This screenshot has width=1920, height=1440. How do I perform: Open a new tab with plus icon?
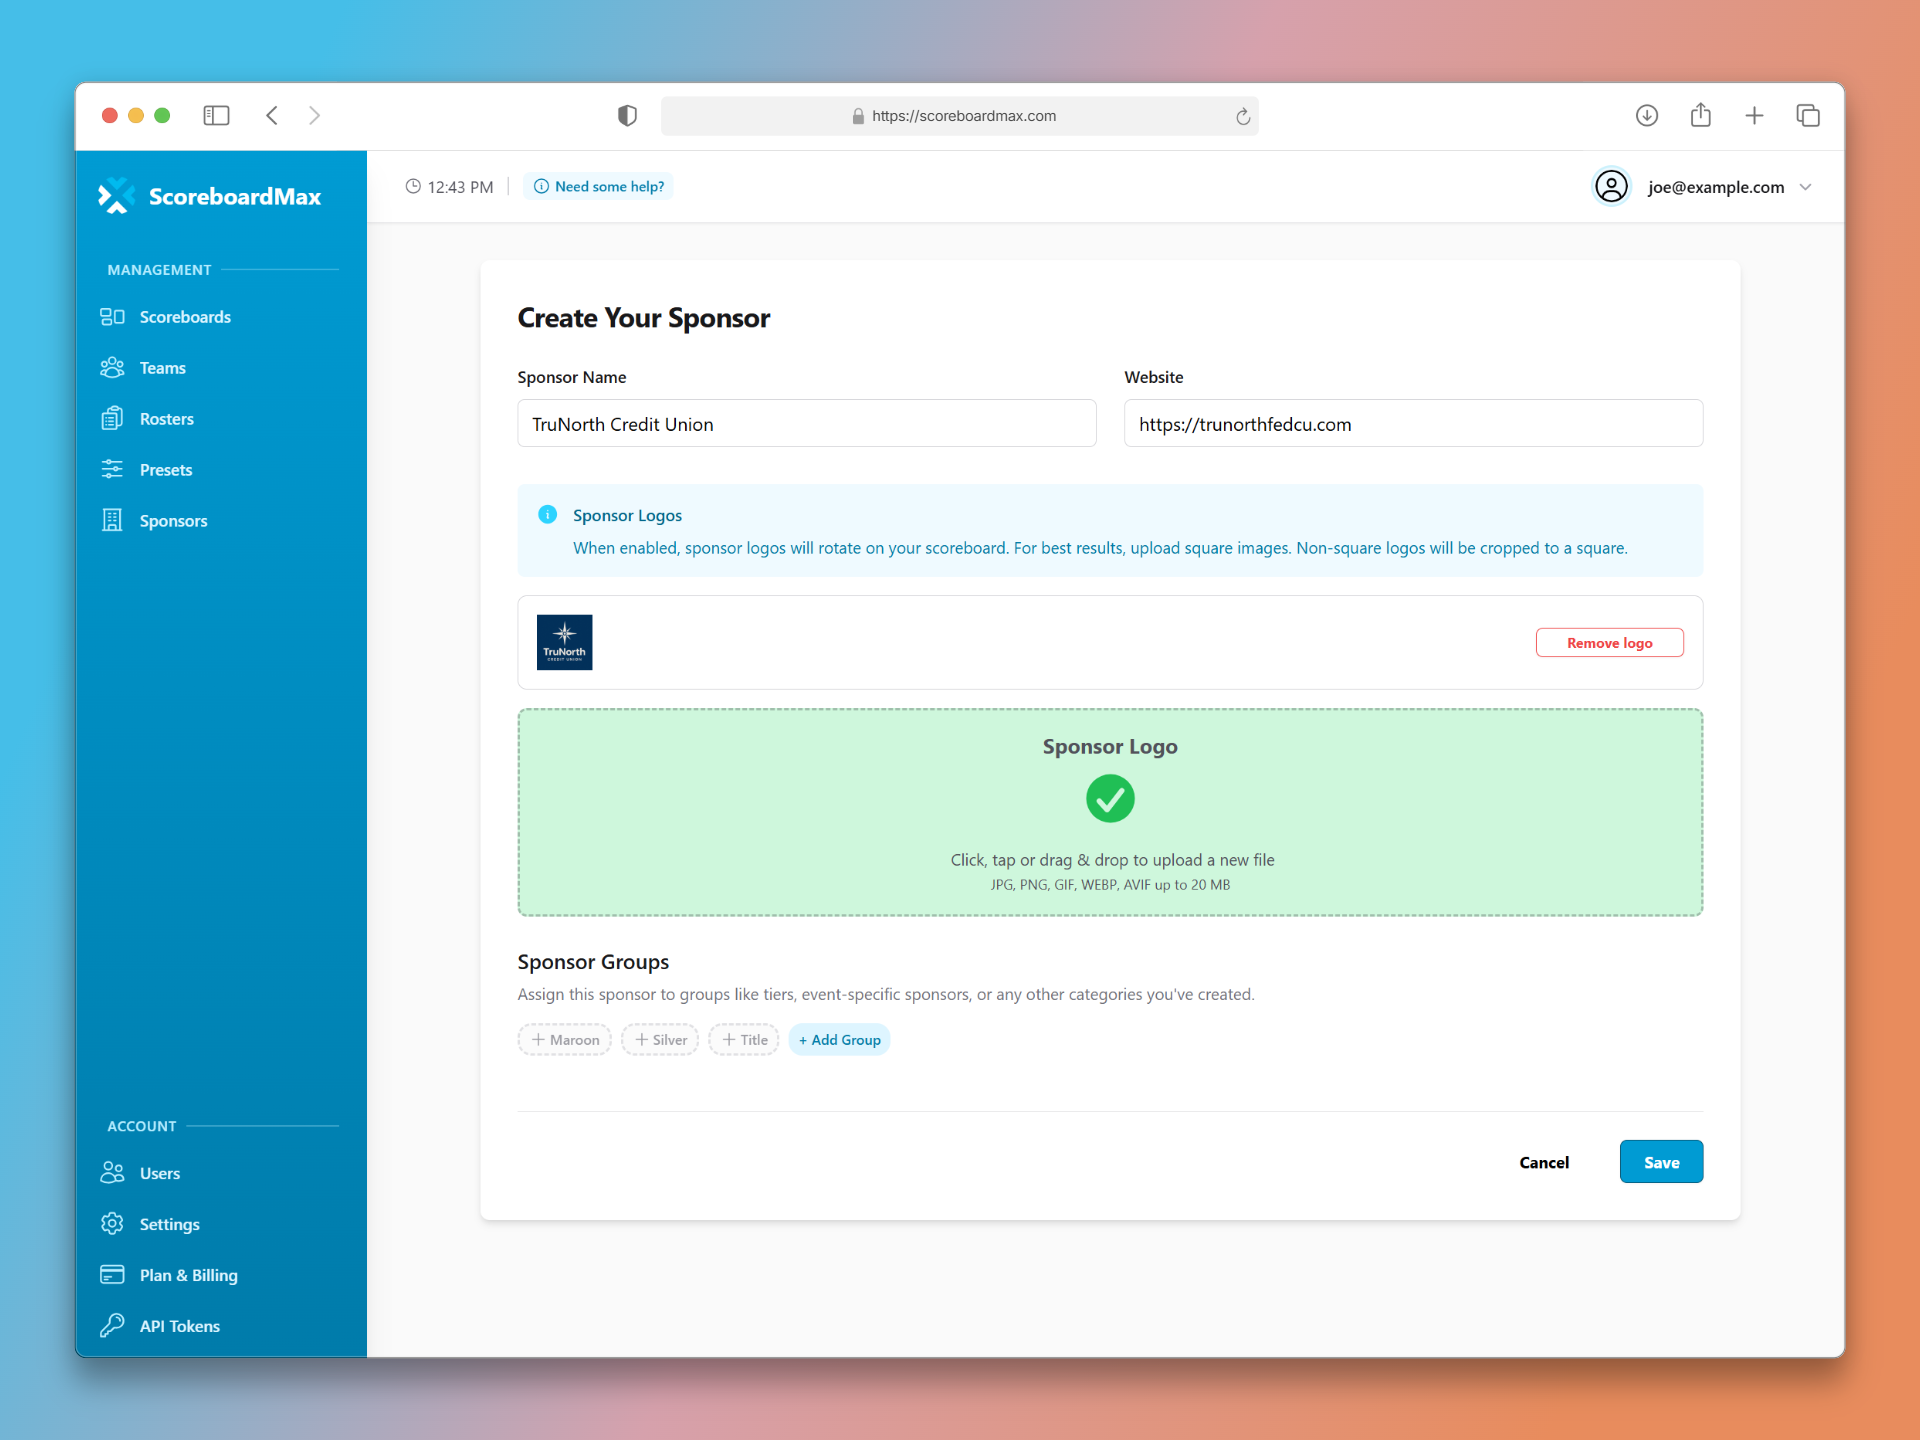click(x=1754, y=116)
